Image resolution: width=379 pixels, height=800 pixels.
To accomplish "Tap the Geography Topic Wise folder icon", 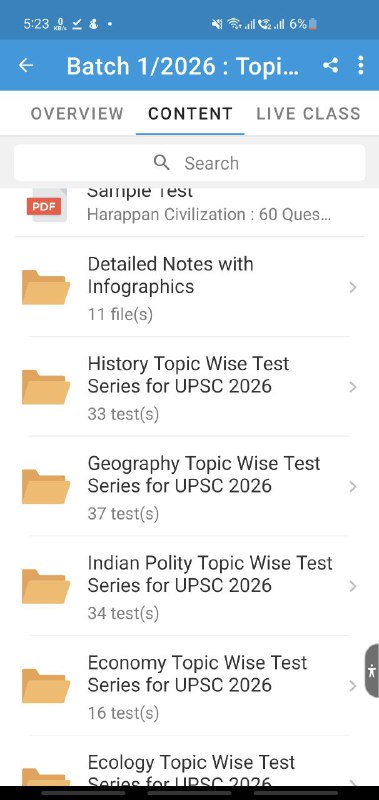I will coord(46,486).
